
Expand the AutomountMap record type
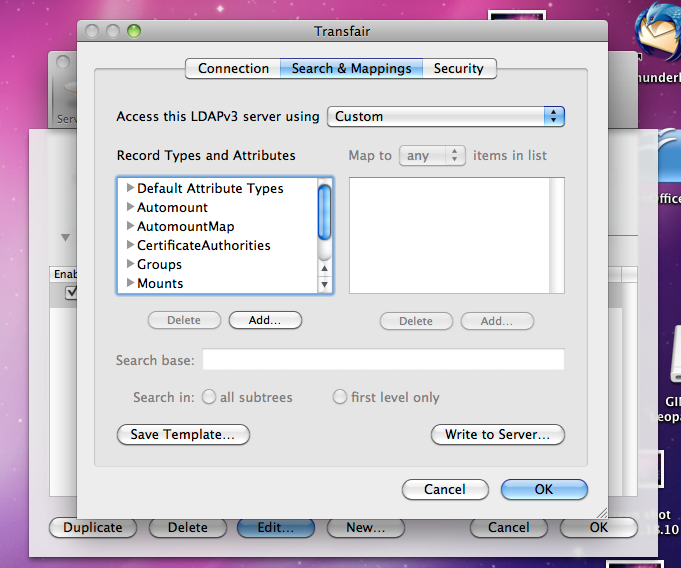(130, 226)
